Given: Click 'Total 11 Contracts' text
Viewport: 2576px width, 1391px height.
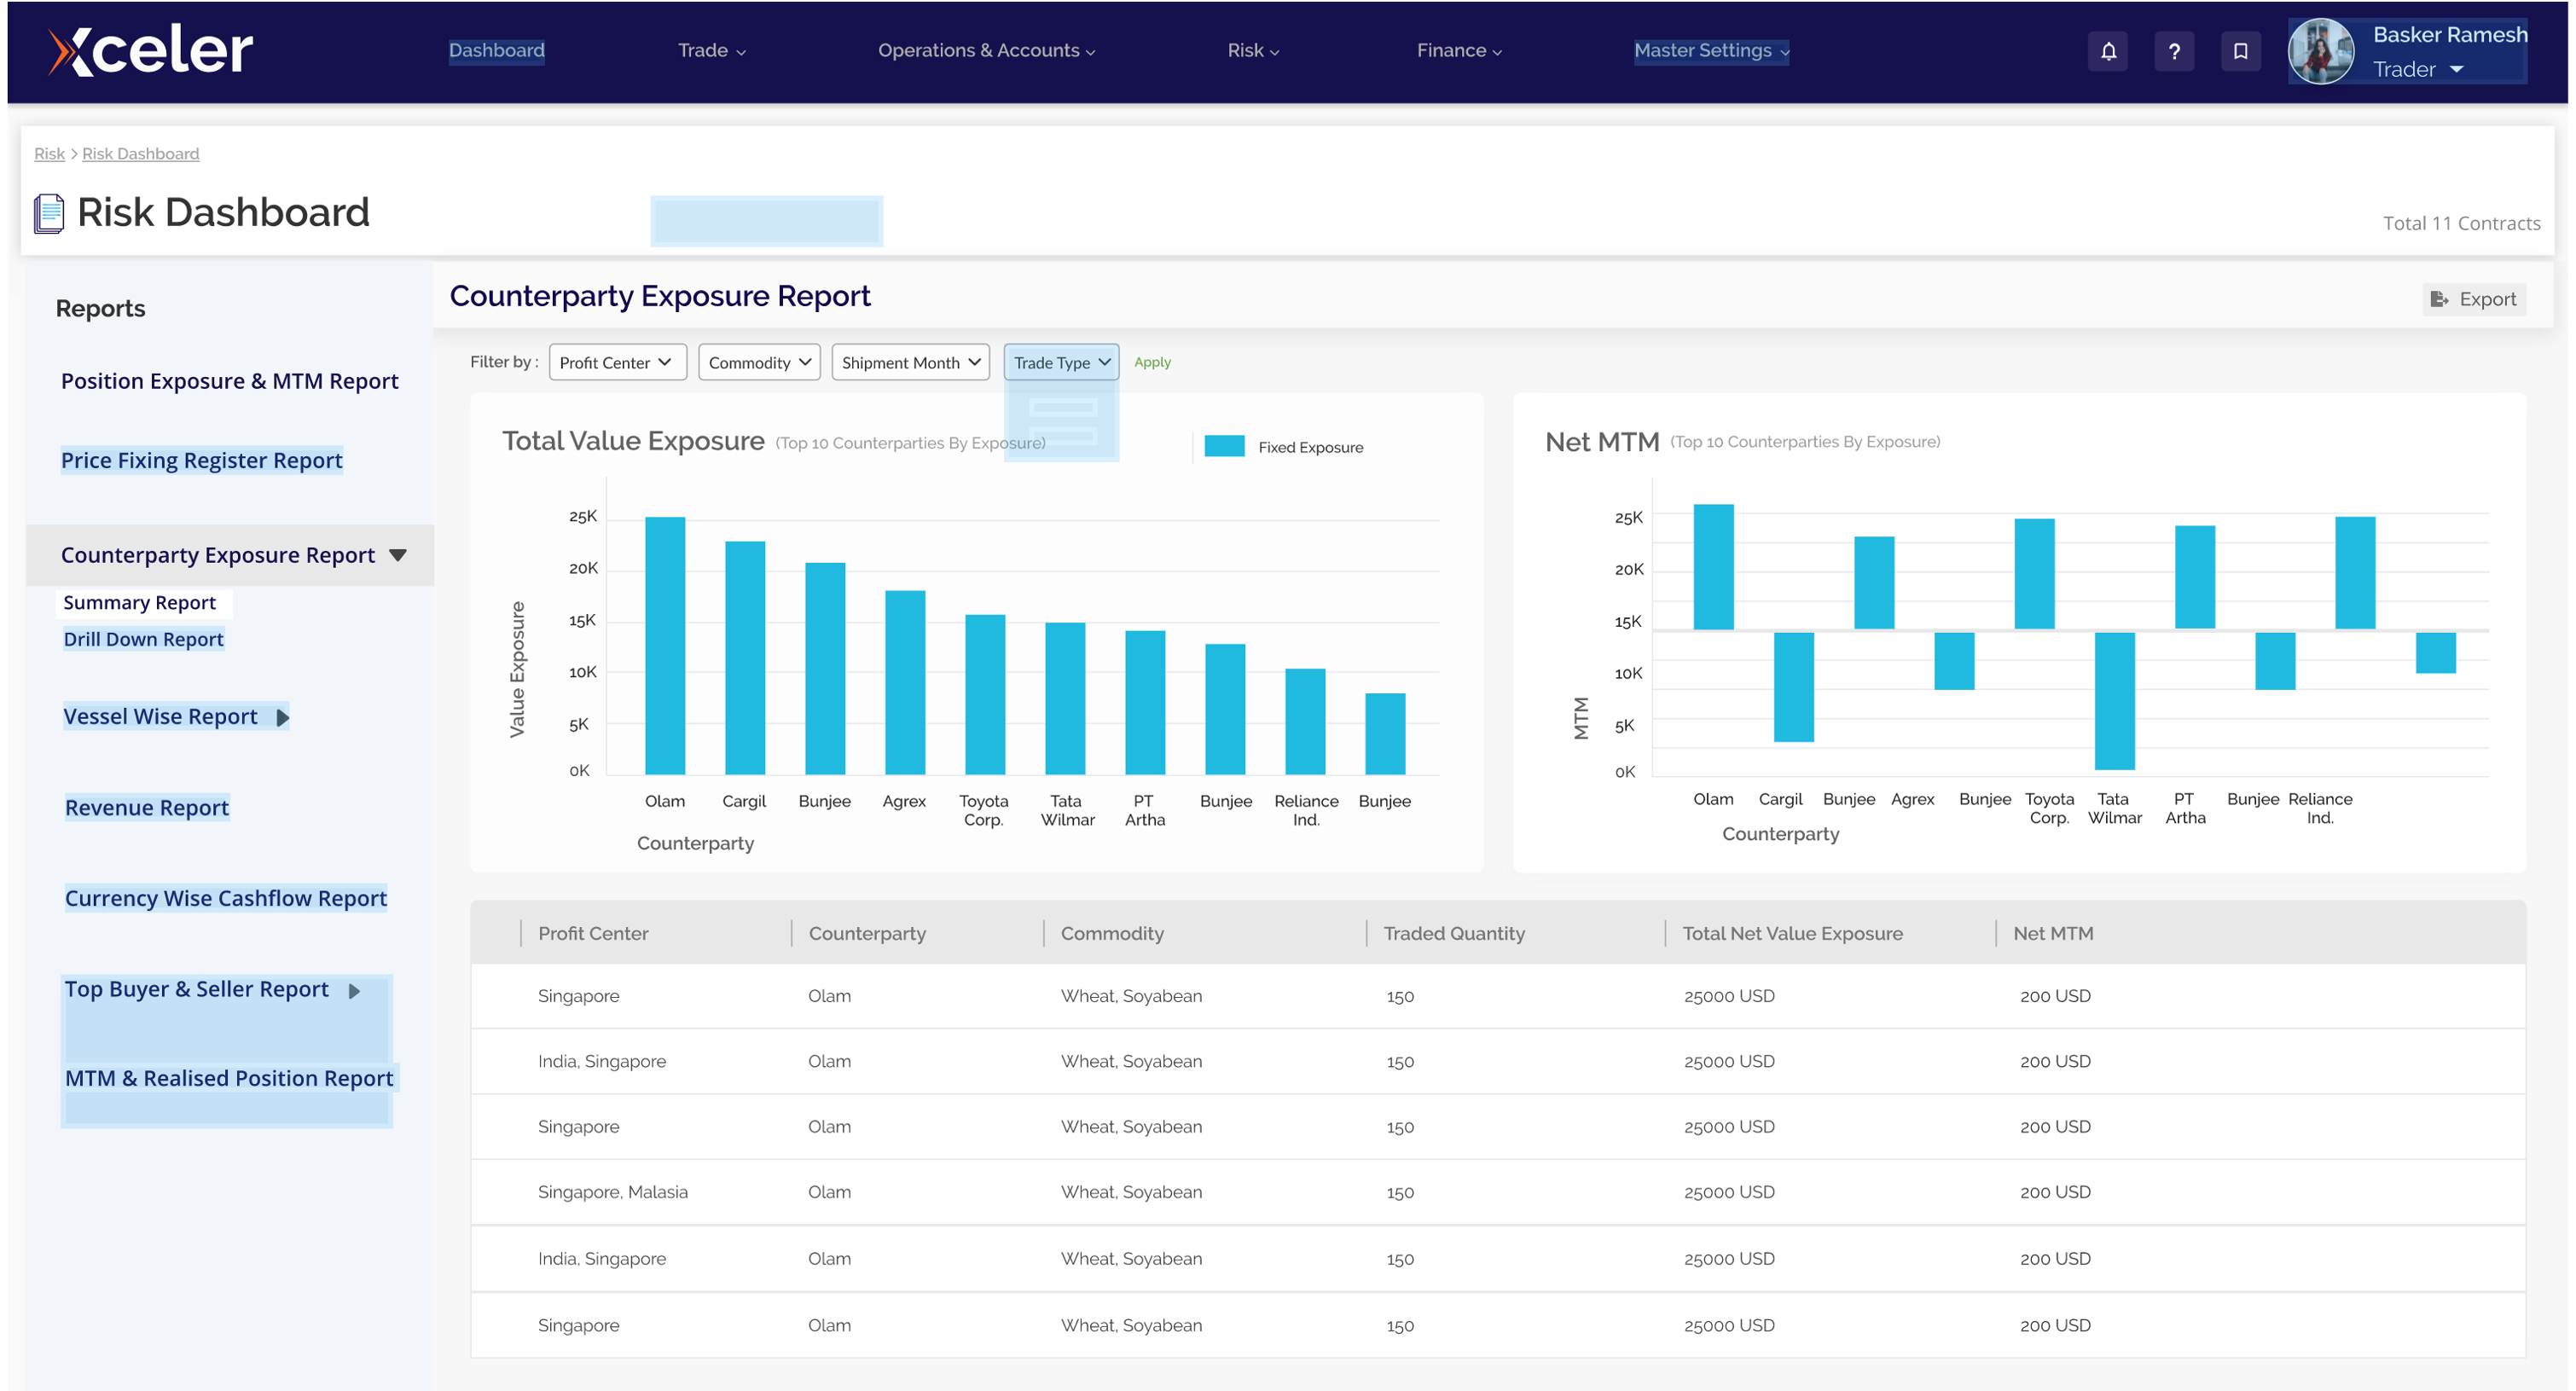Looking at the screenshot, I should click(x=2461, y=223).
